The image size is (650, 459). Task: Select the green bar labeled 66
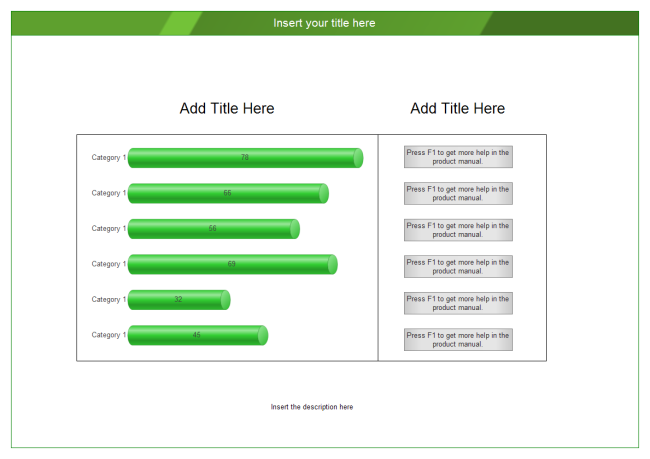pyautogui.click(x=228, y=193)
